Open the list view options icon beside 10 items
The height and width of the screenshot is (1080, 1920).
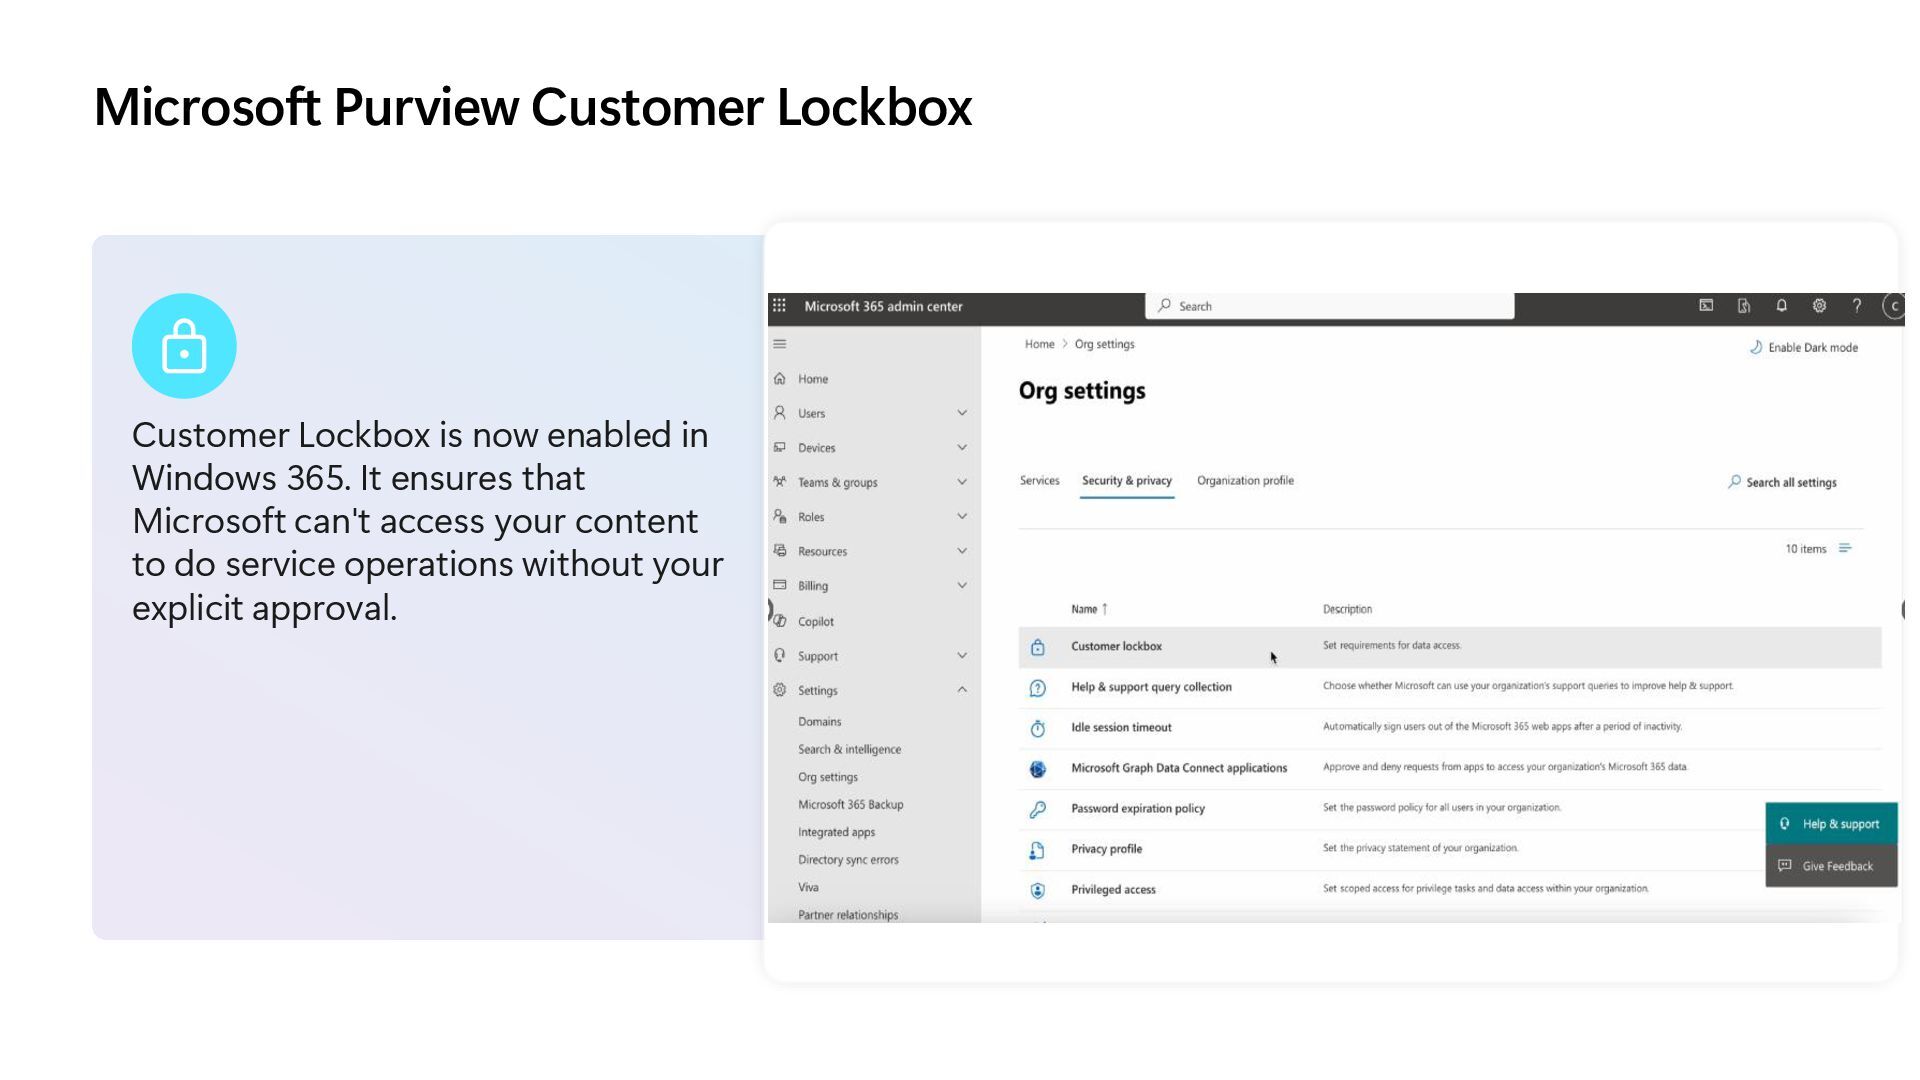coord(1845,548)
